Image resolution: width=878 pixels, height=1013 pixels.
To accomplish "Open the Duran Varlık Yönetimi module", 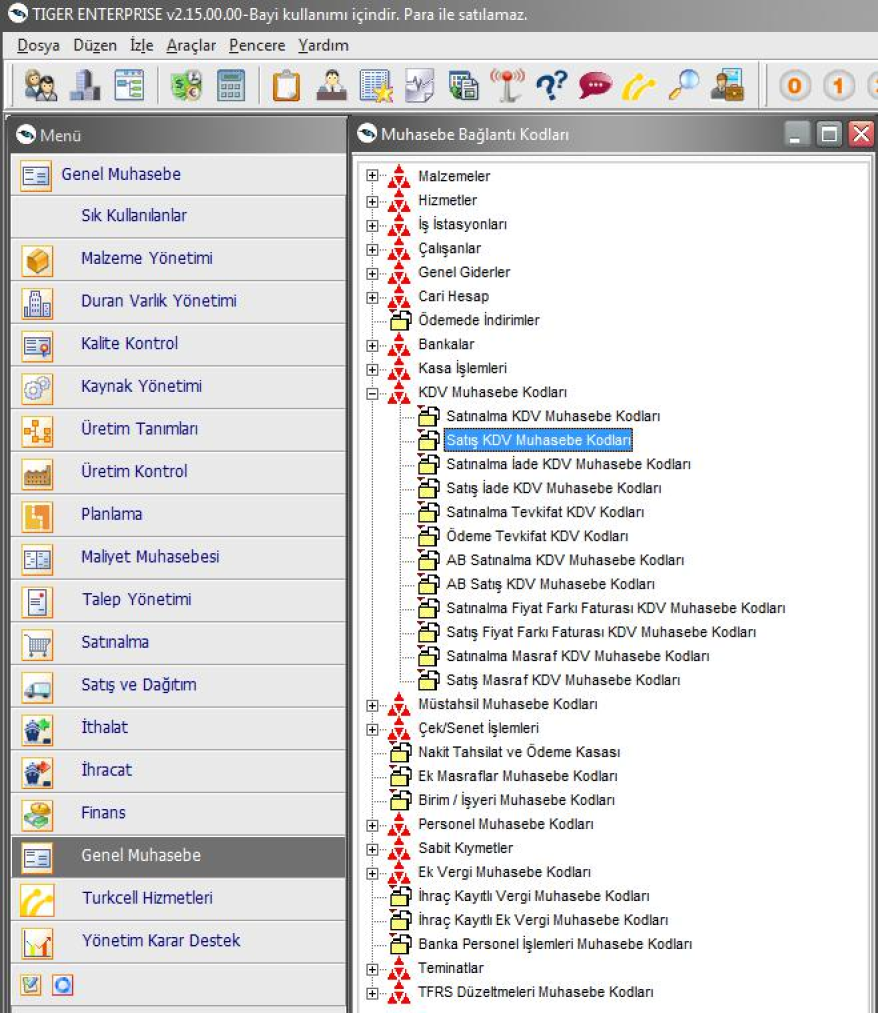I will pyautogui.click(x=178, y=302).
